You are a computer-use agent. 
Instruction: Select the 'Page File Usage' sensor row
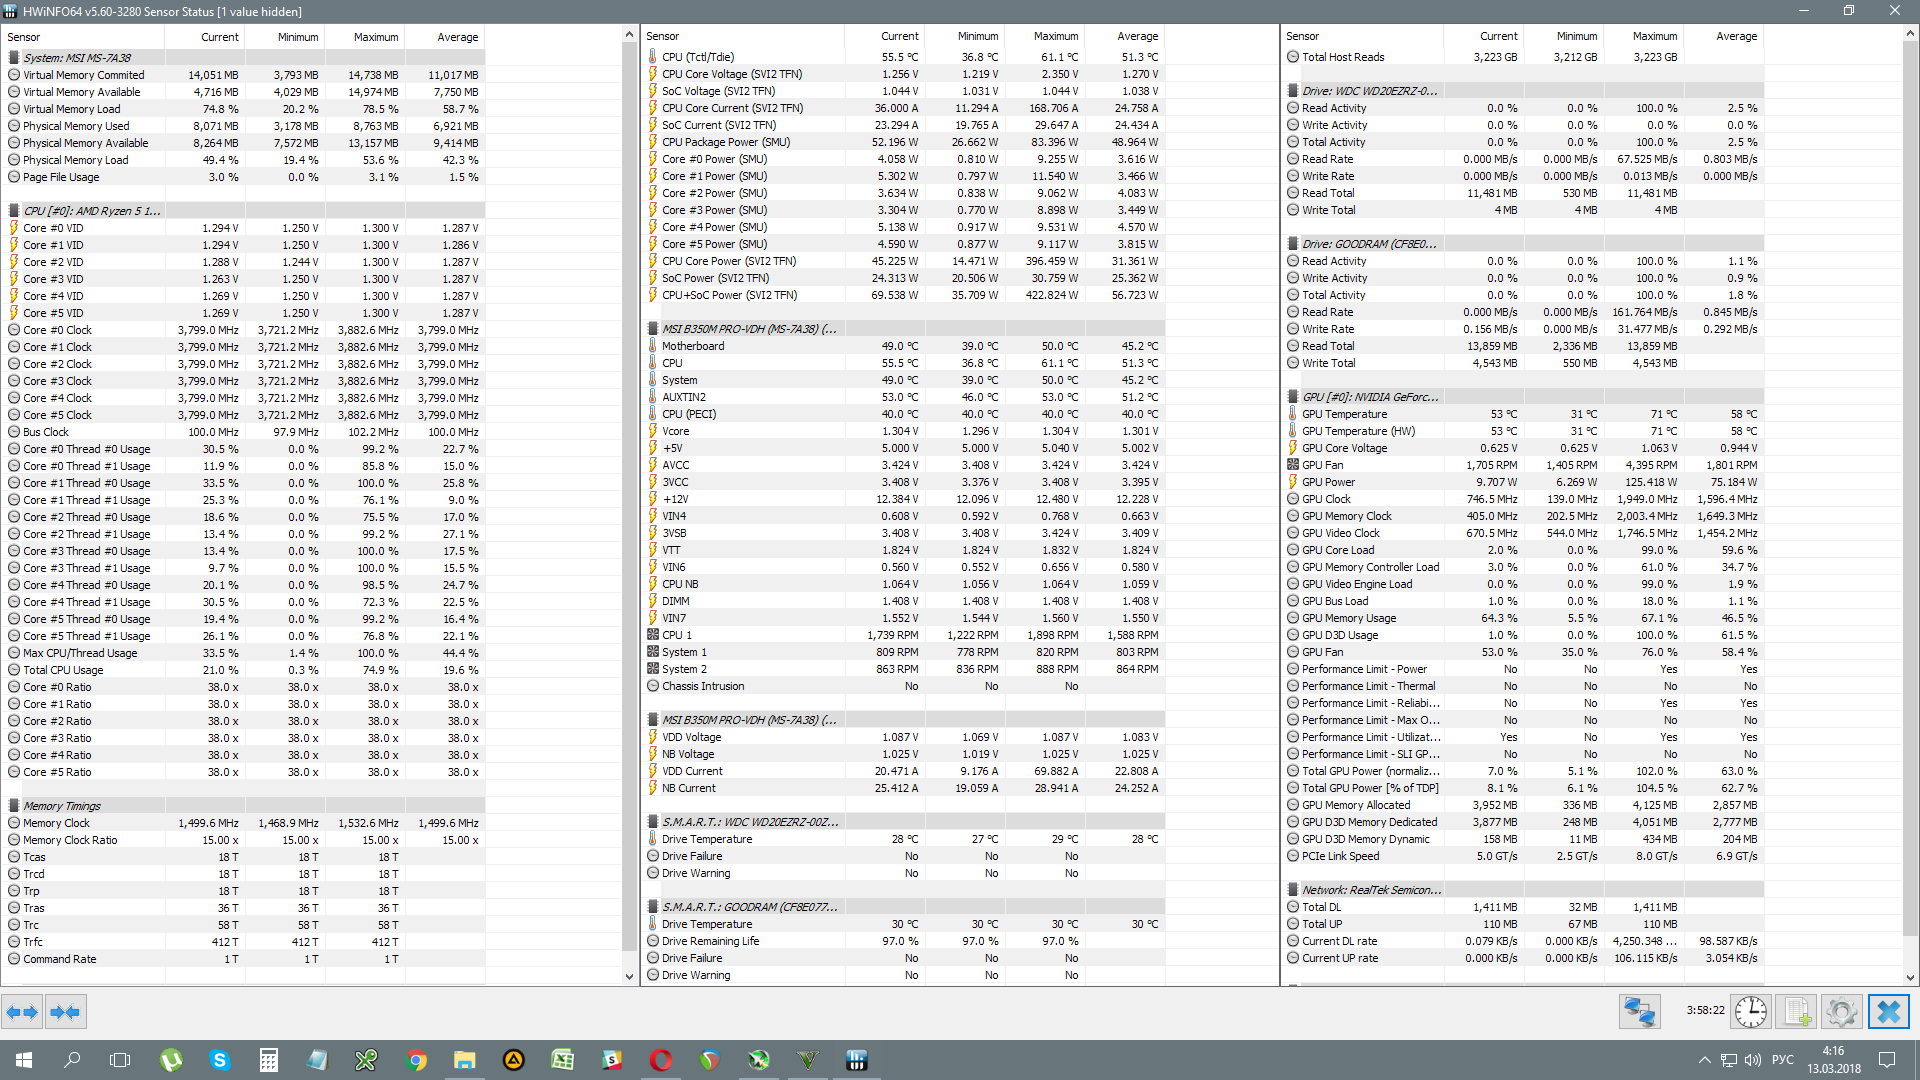(x=245, y=177)
